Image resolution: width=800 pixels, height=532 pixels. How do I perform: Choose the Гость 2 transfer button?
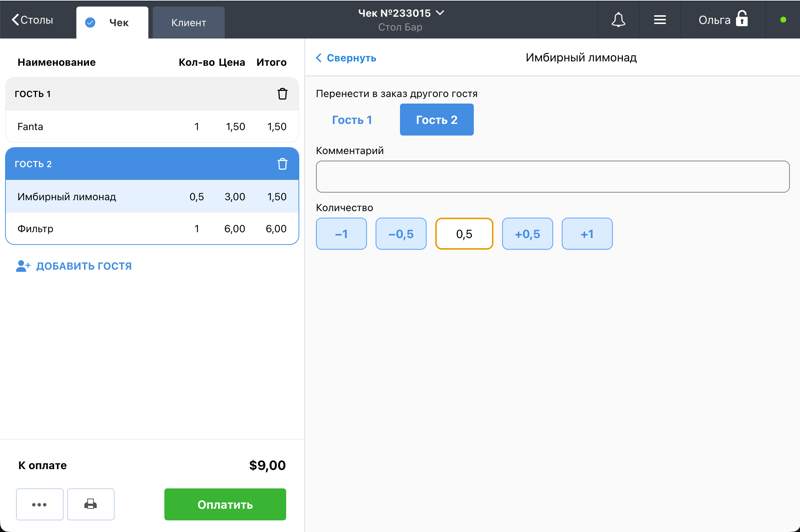437,120
